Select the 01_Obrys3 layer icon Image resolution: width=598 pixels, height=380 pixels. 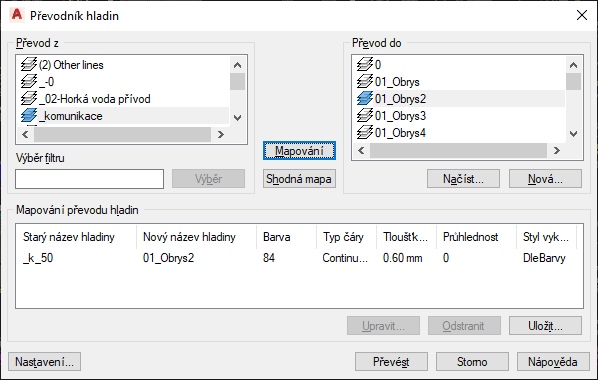[x=365, y=115]
